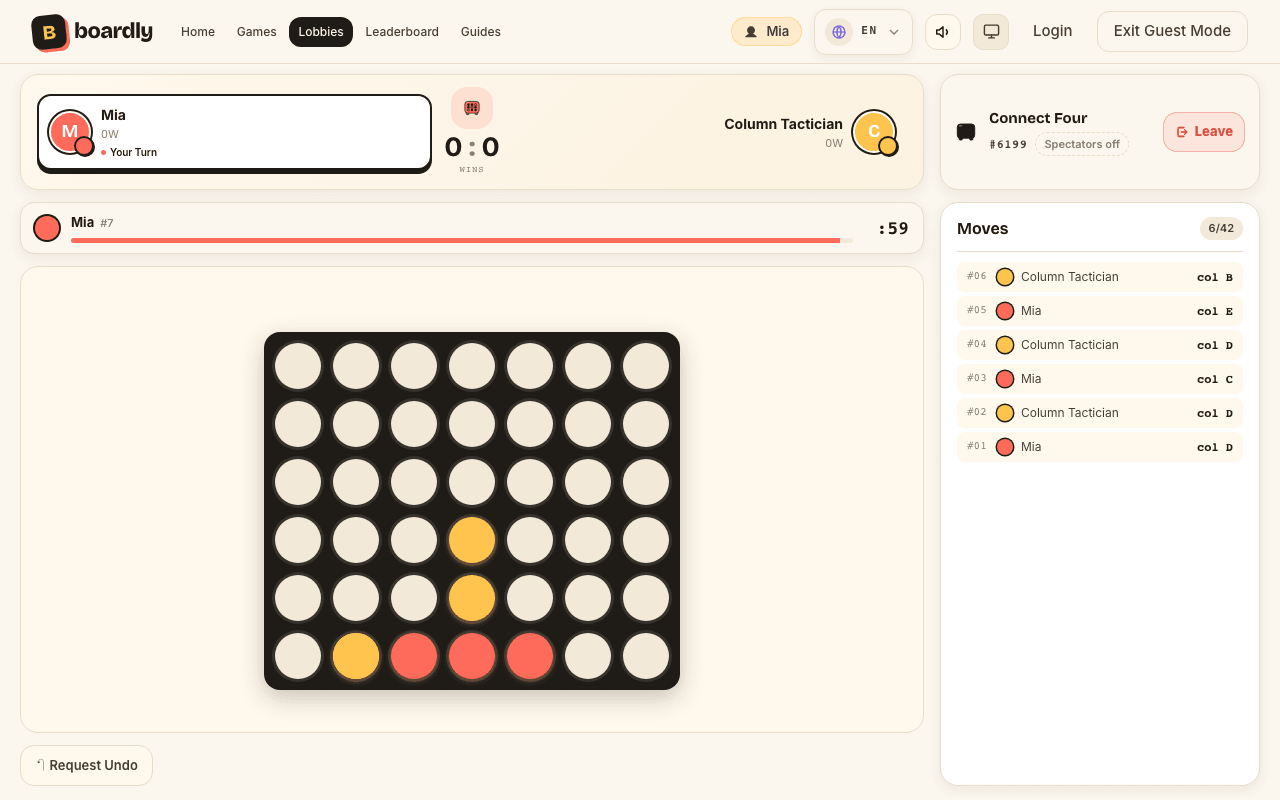Image resolution: width=1280 pixels, height=800 pixels.
Task: Click the 6/42 moves counter badge
Action: 1221,228
